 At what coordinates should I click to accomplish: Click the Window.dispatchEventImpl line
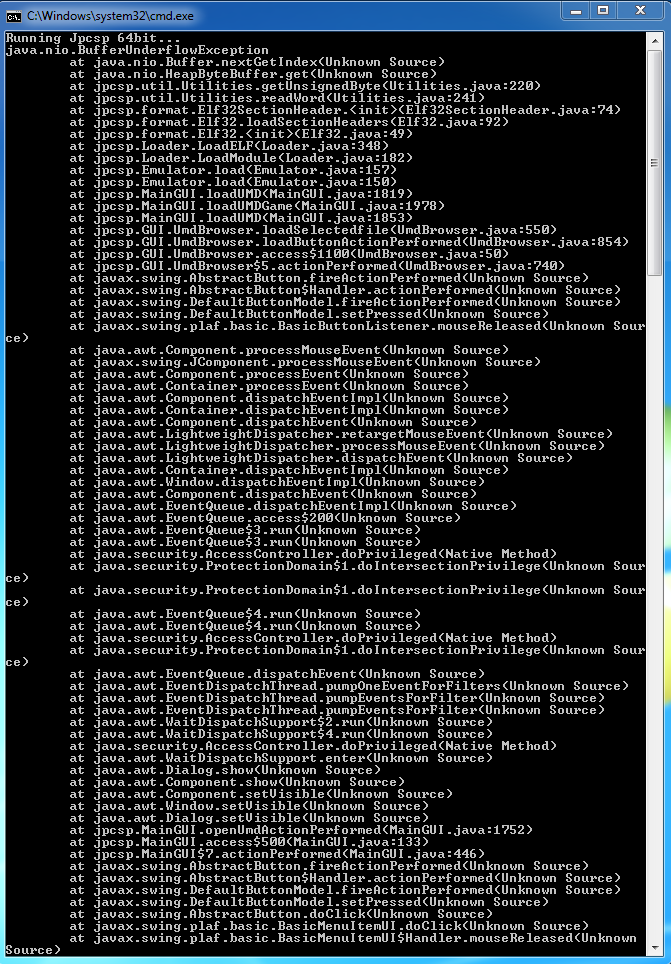277,482
